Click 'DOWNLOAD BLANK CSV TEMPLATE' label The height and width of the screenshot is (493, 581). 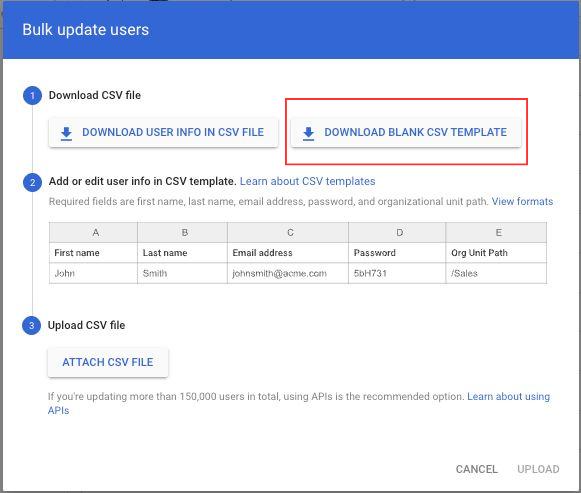click(x=415, y=132)
